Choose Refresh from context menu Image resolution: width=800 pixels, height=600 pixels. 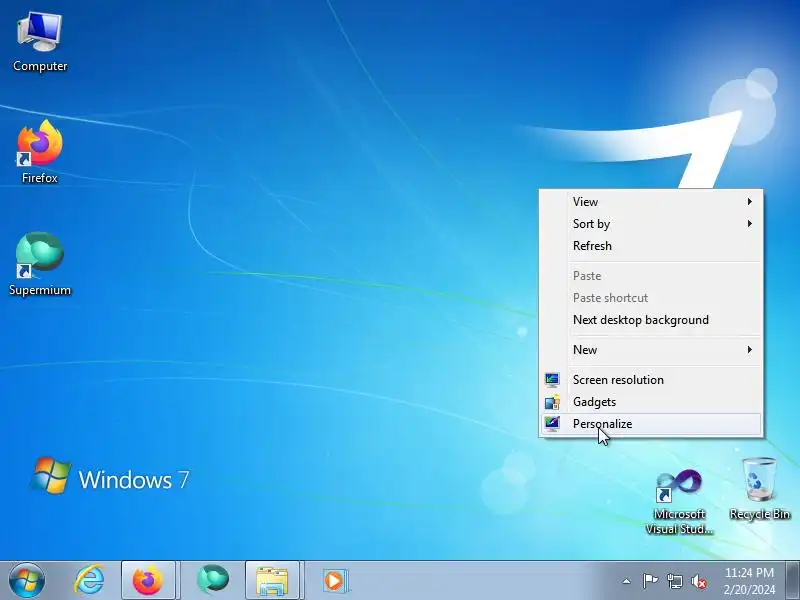(651, 245)
